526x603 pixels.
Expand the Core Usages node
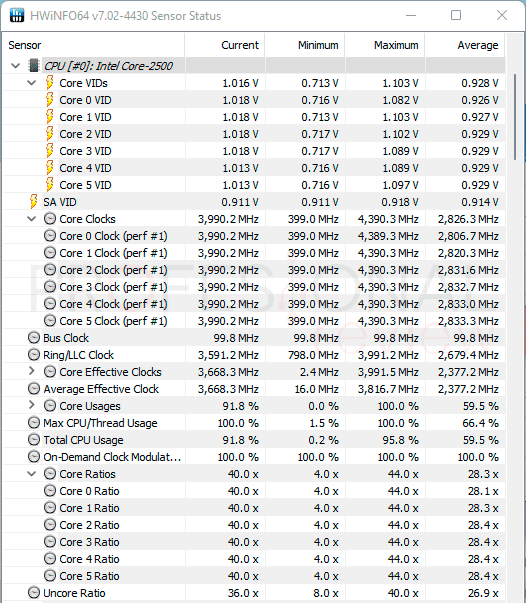(x=32, y=405)
